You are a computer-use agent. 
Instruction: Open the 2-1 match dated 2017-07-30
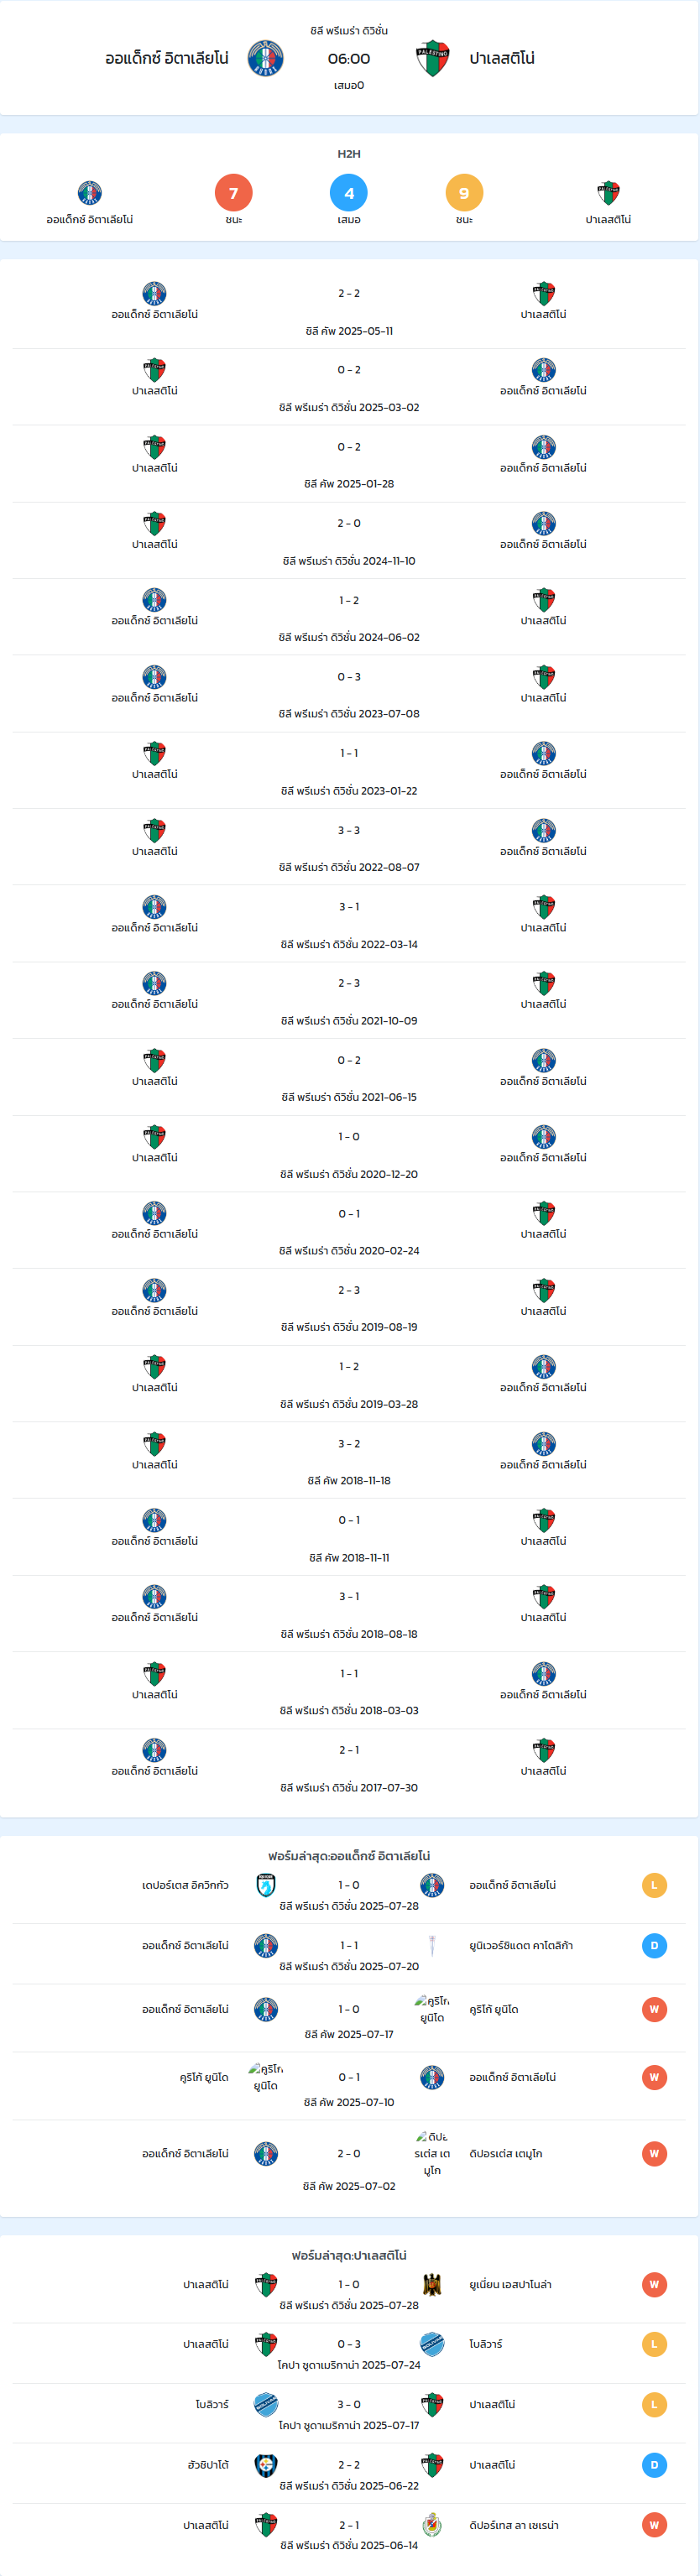coord(349,1767)
